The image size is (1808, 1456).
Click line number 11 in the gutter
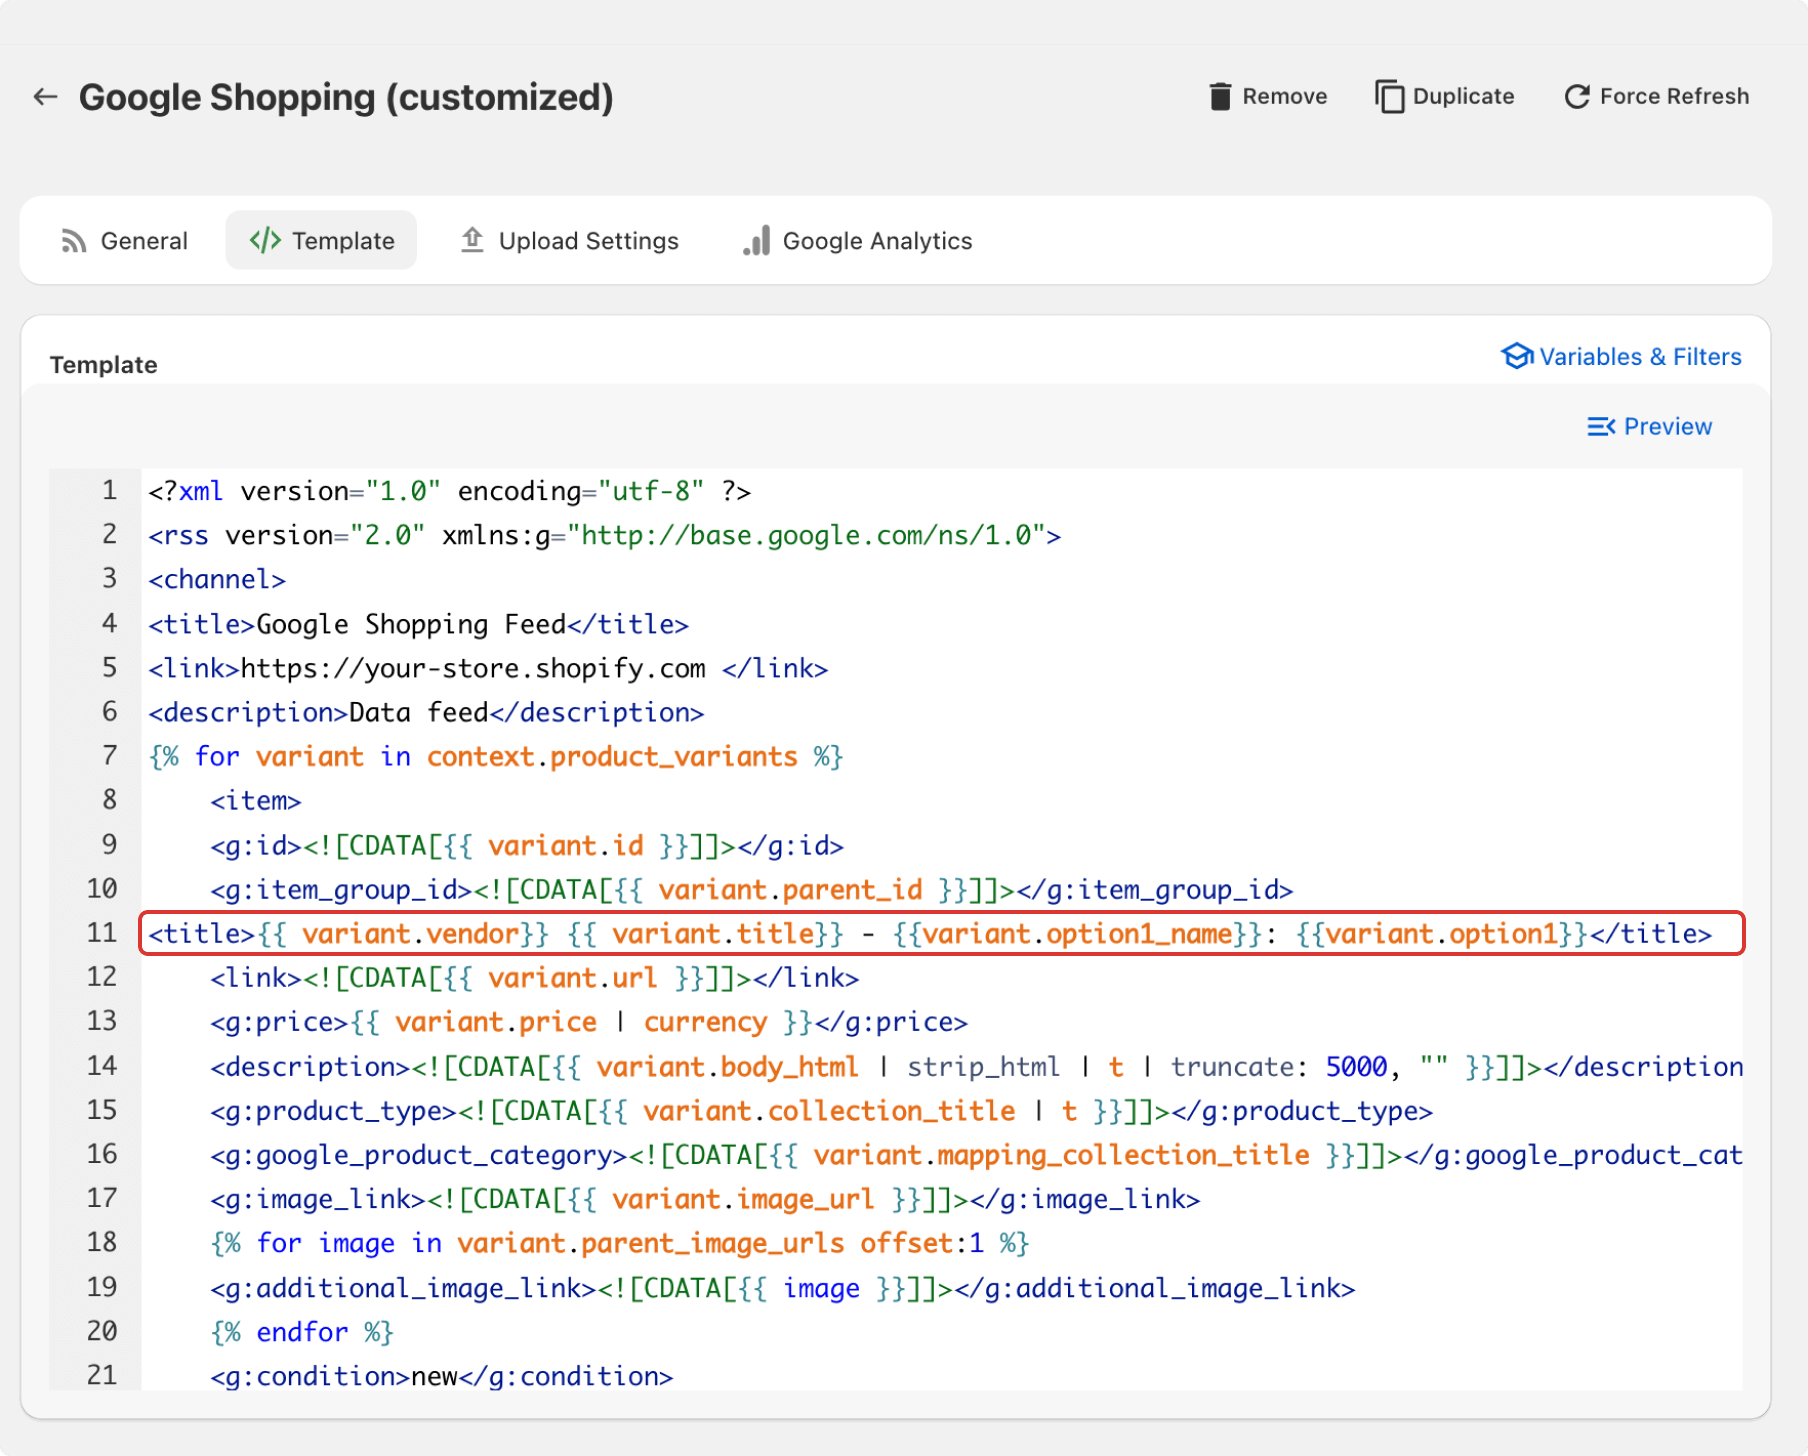click(102, 934)
